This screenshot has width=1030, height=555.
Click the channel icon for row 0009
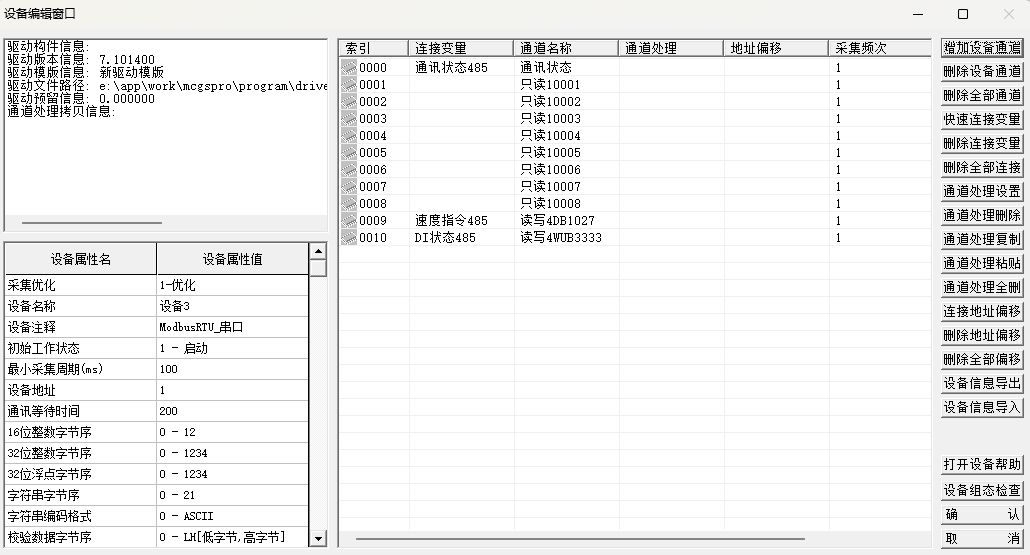coord(349,221)
